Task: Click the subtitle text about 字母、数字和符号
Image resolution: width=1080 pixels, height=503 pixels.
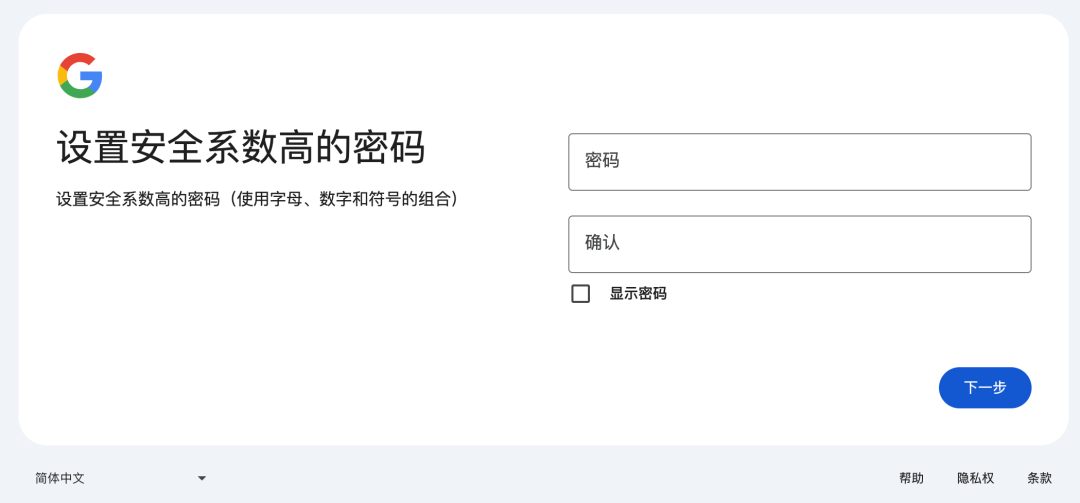Action: coord(258,199)
